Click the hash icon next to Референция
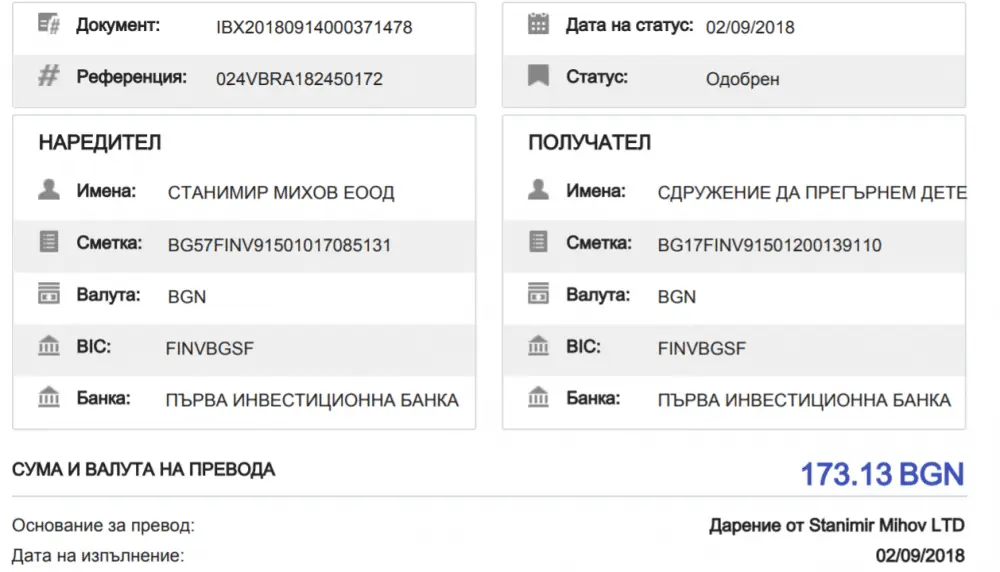 click(x=49, y=77)
